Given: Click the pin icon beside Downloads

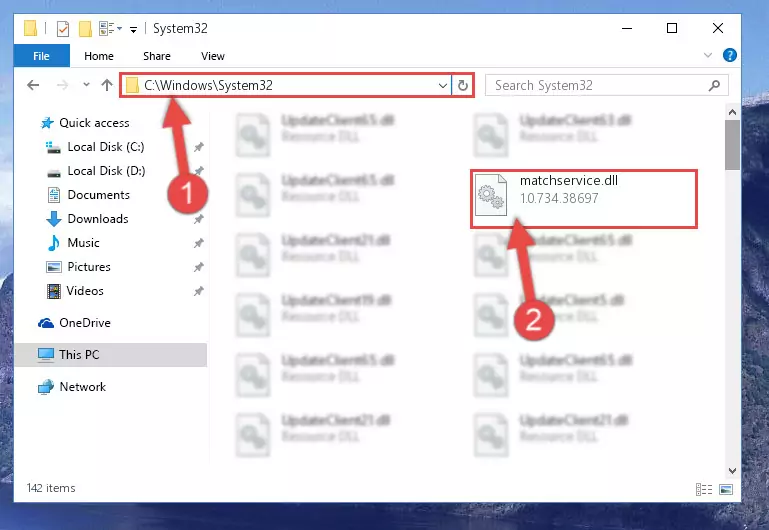Looking at the screenshot, I should 199,219.
